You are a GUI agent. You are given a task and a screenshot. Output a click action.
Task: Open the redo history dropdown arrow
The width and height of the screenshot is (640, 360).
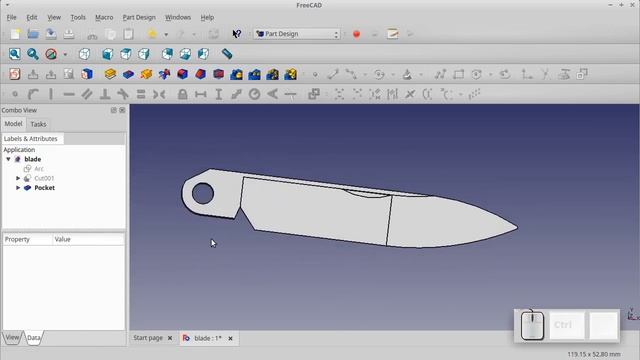[194, 34]
